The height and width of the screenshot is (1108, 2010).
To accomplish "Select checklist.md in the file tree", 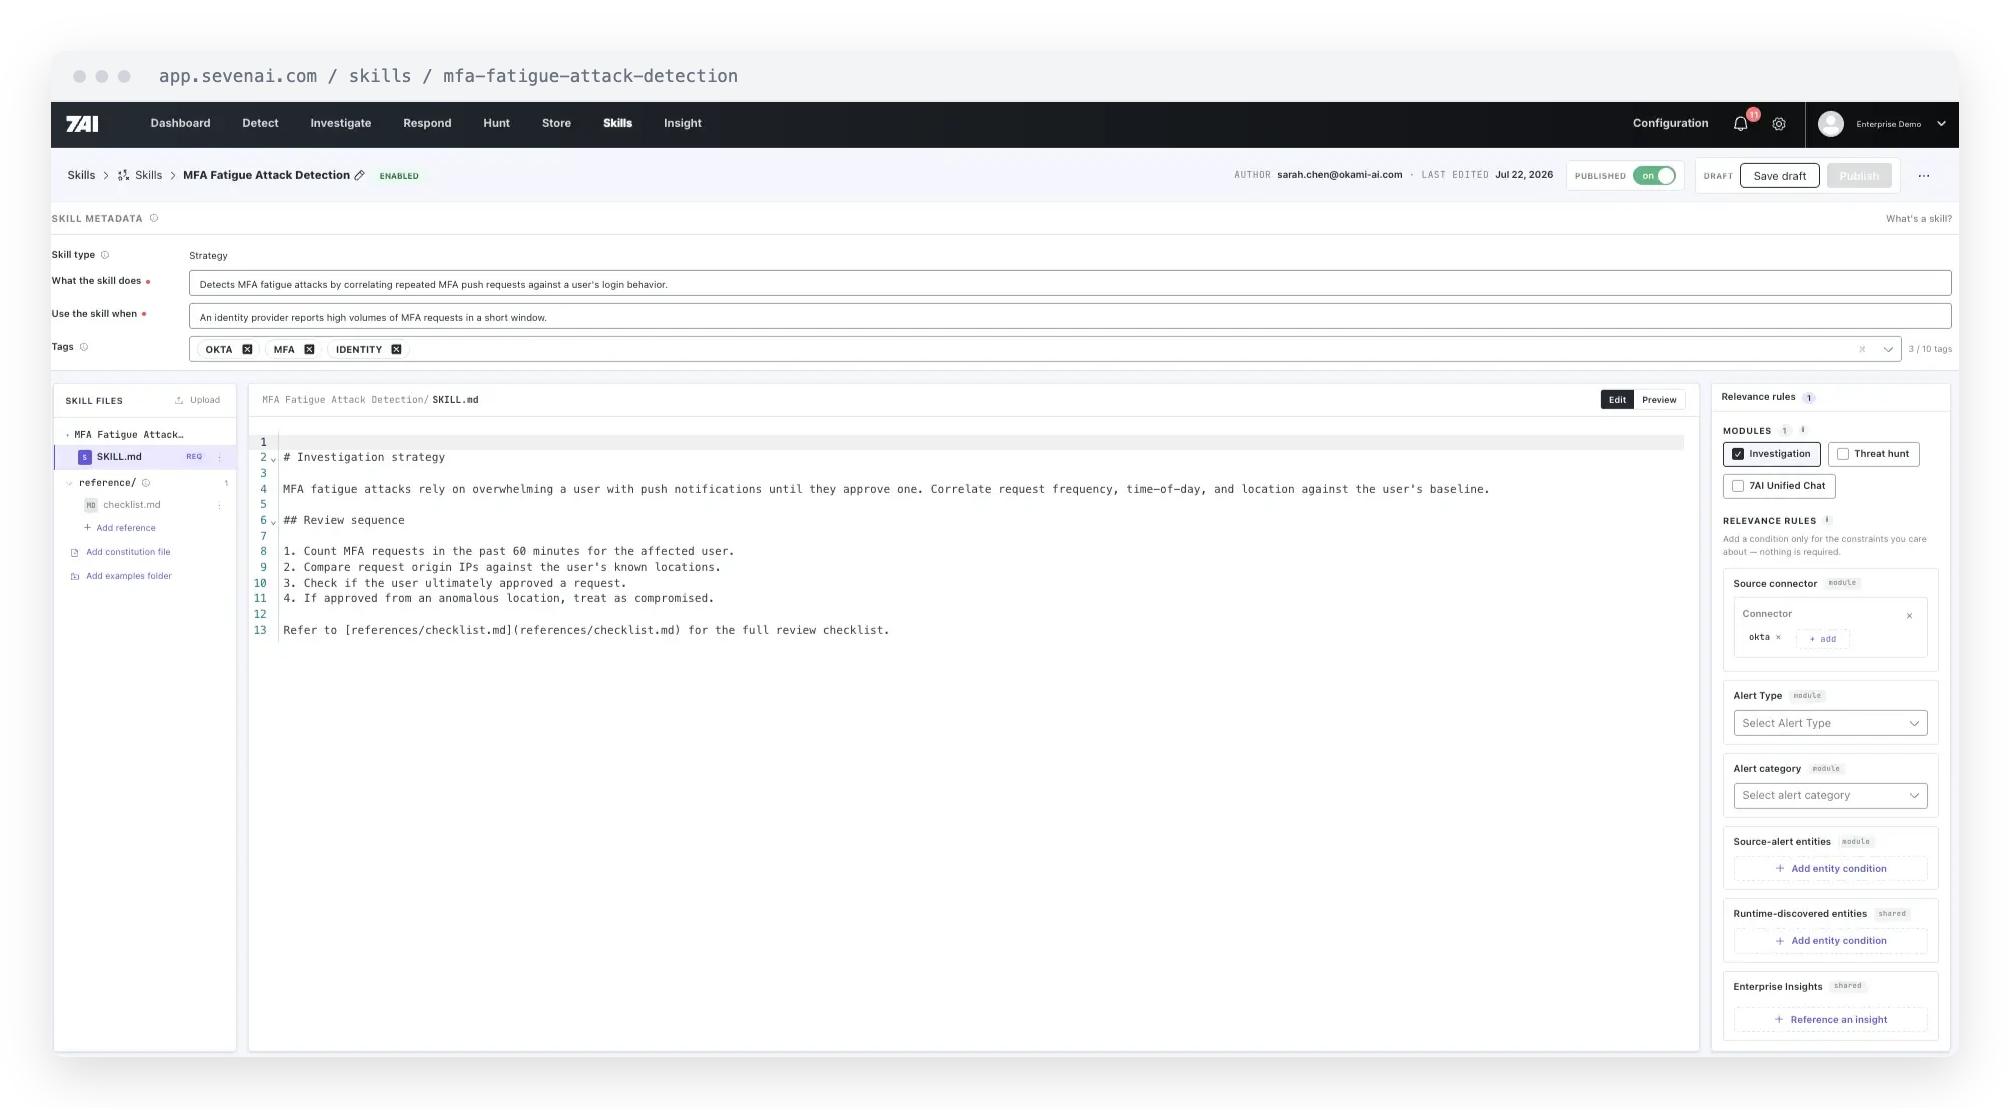I will 132,505.
